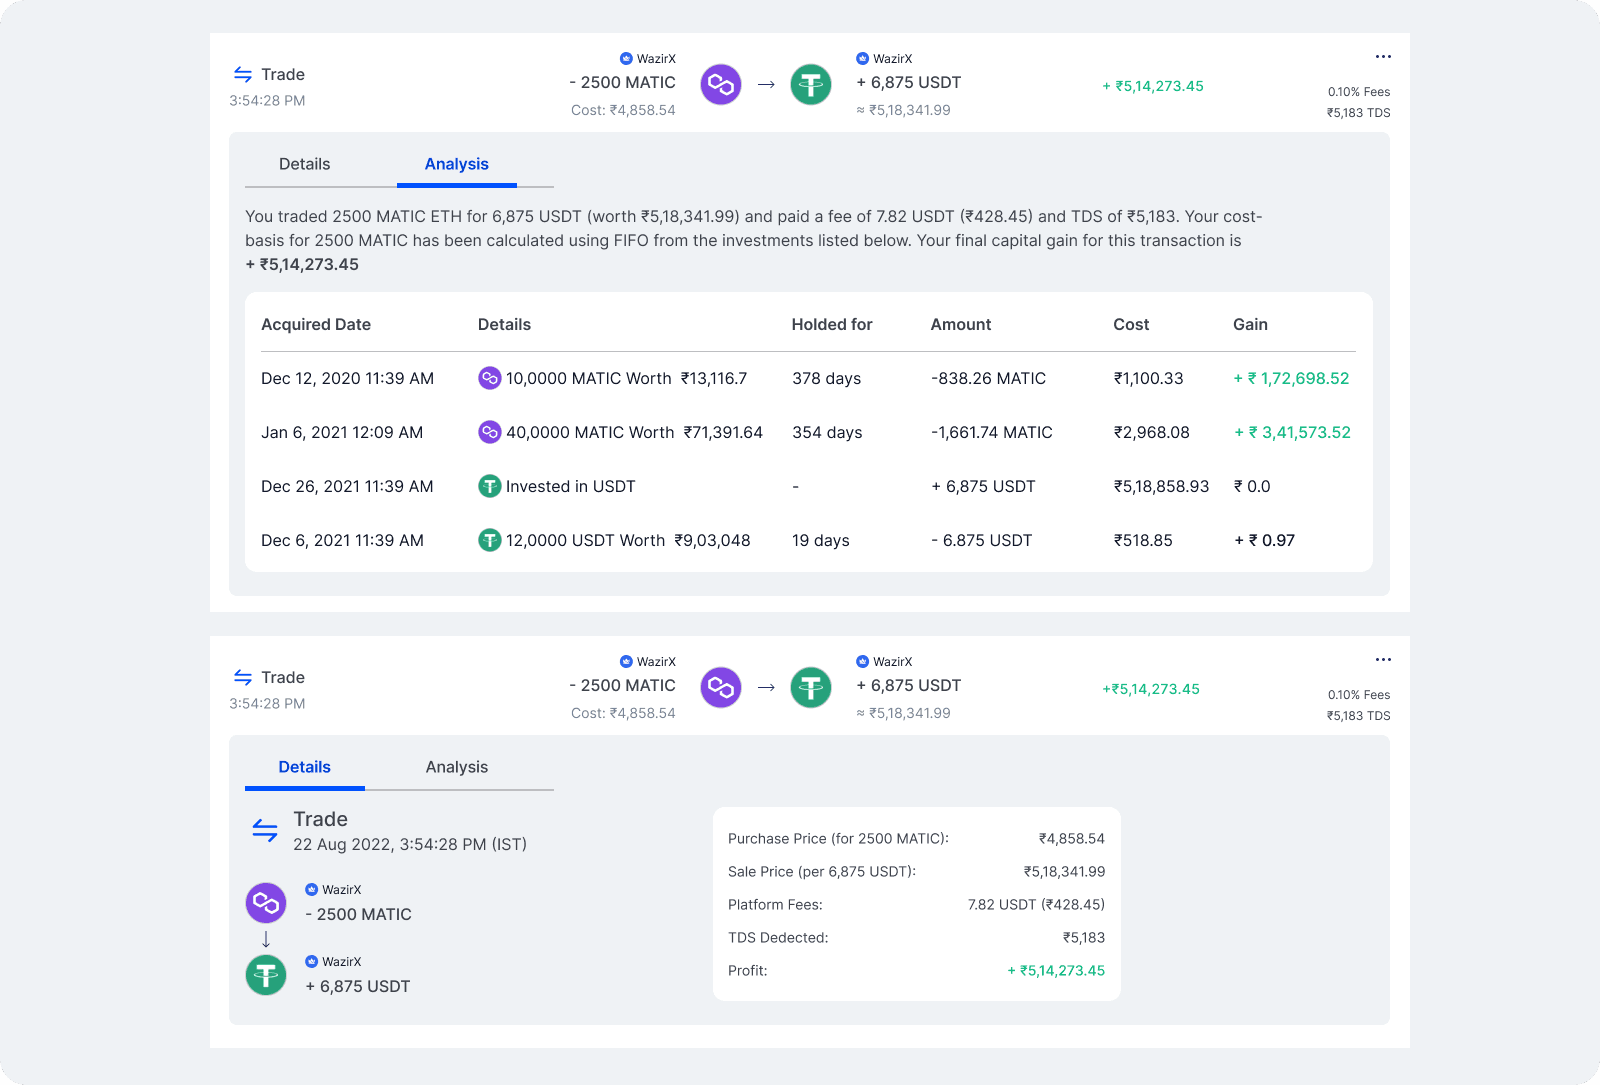Click the MATIC icon in the 40,0000 MATIC row
Image resolution: width=1600 pixels, height=1085 pixels.
click(x=489, y=432)
